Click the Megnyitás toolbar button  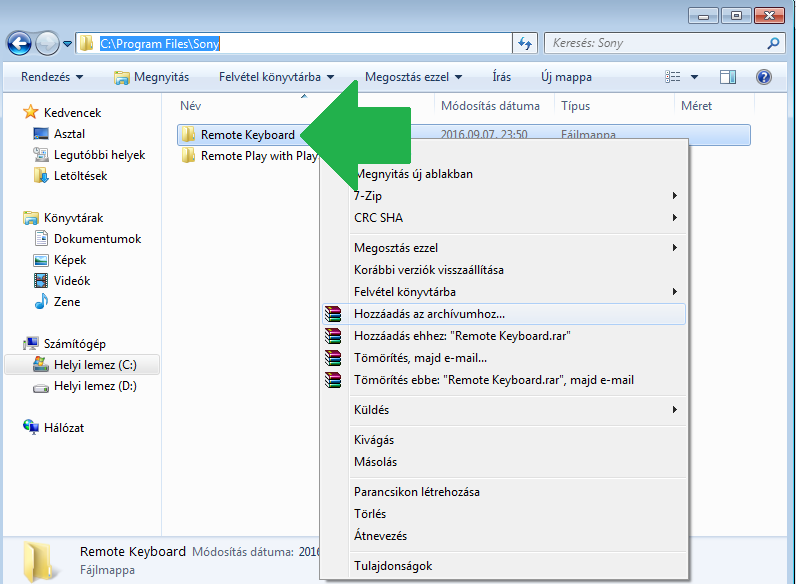click(152, 77)
